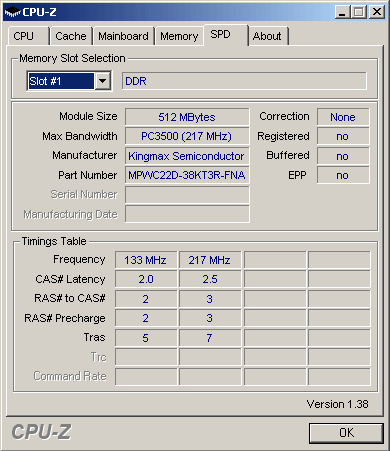Click the Kingmax Semiconductor manufacturer value
Screen dimensions: 390x451
coord(187,156)
